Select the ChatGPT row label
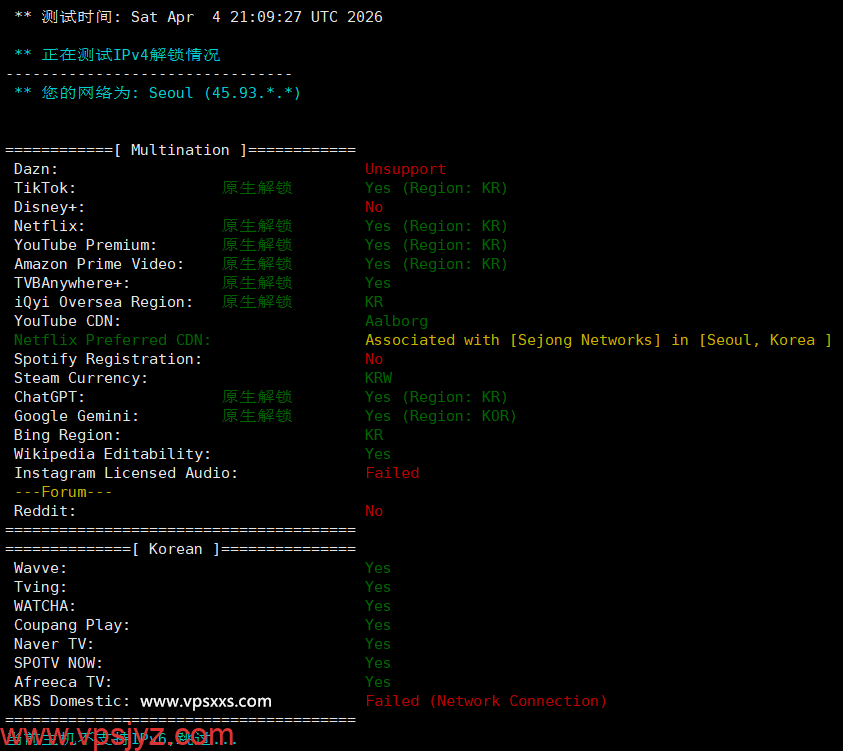The width and height of the screenshot is (843, 751). click(49, 397)
